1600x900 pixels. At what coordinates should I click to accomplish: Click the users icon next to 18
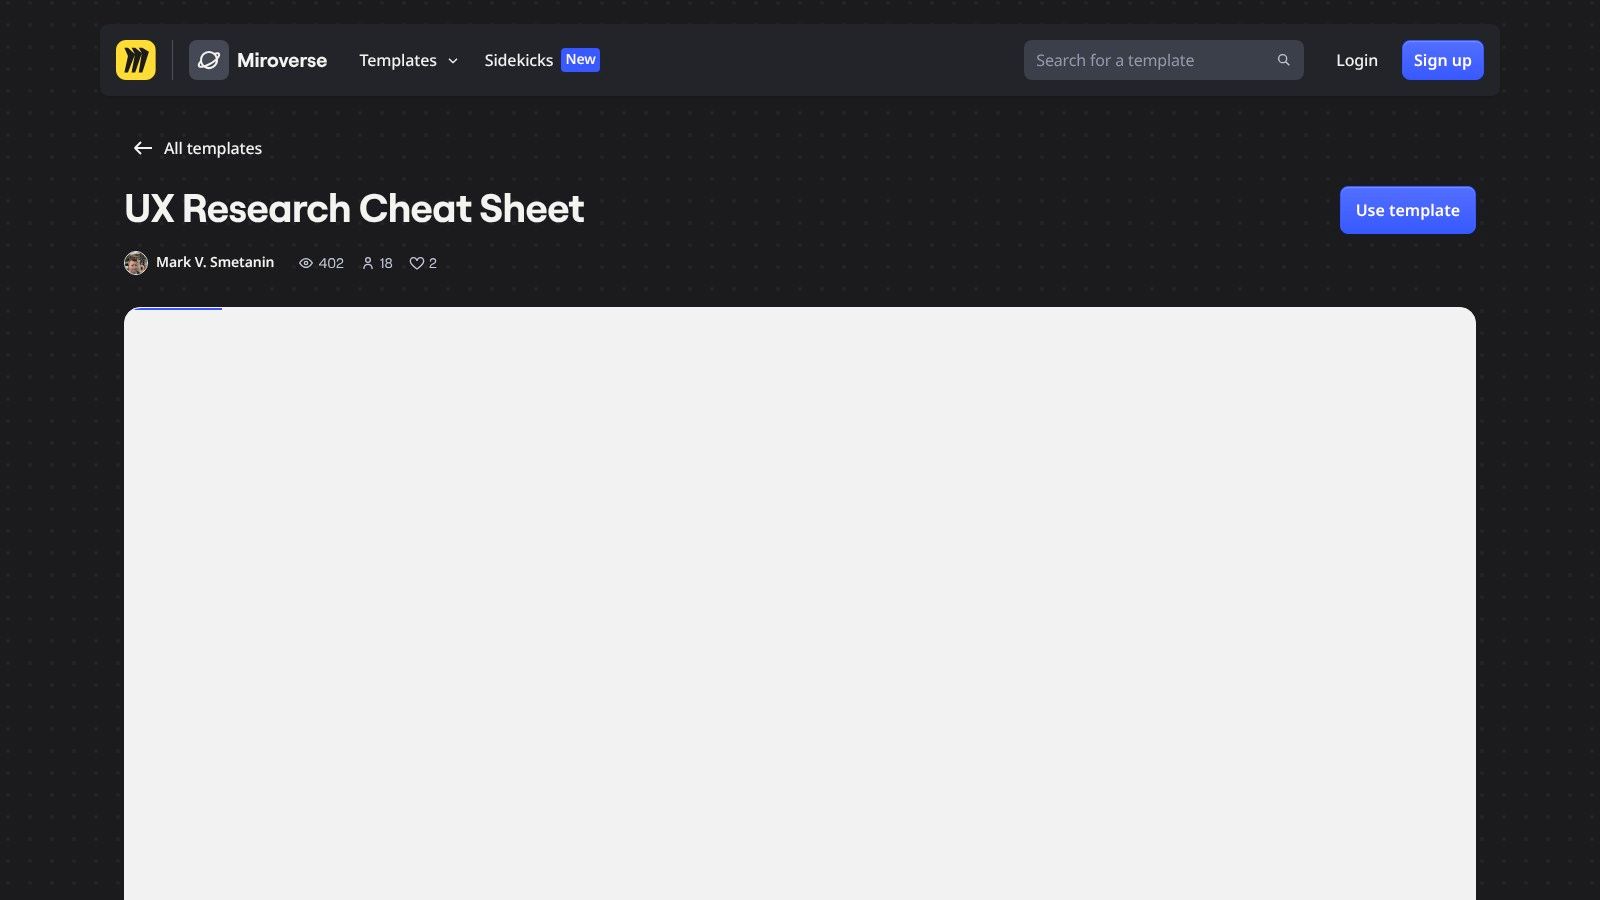368,263
